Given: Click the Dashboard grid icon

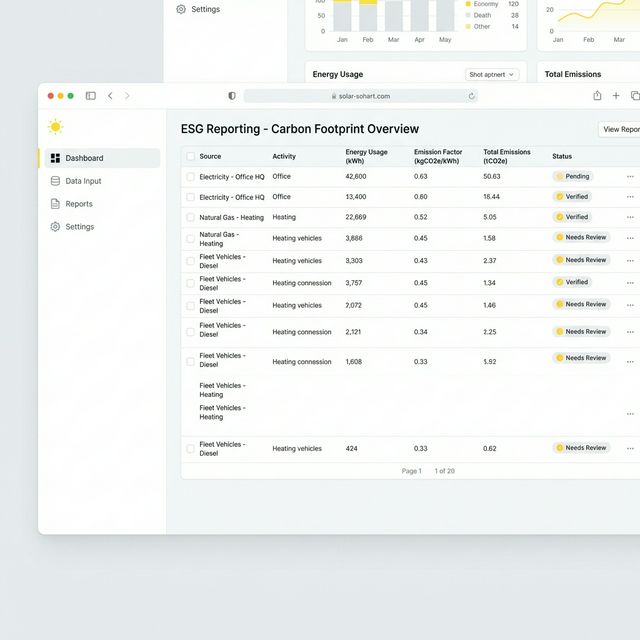Looking at the screenshot, I should (x=56, y=158).
